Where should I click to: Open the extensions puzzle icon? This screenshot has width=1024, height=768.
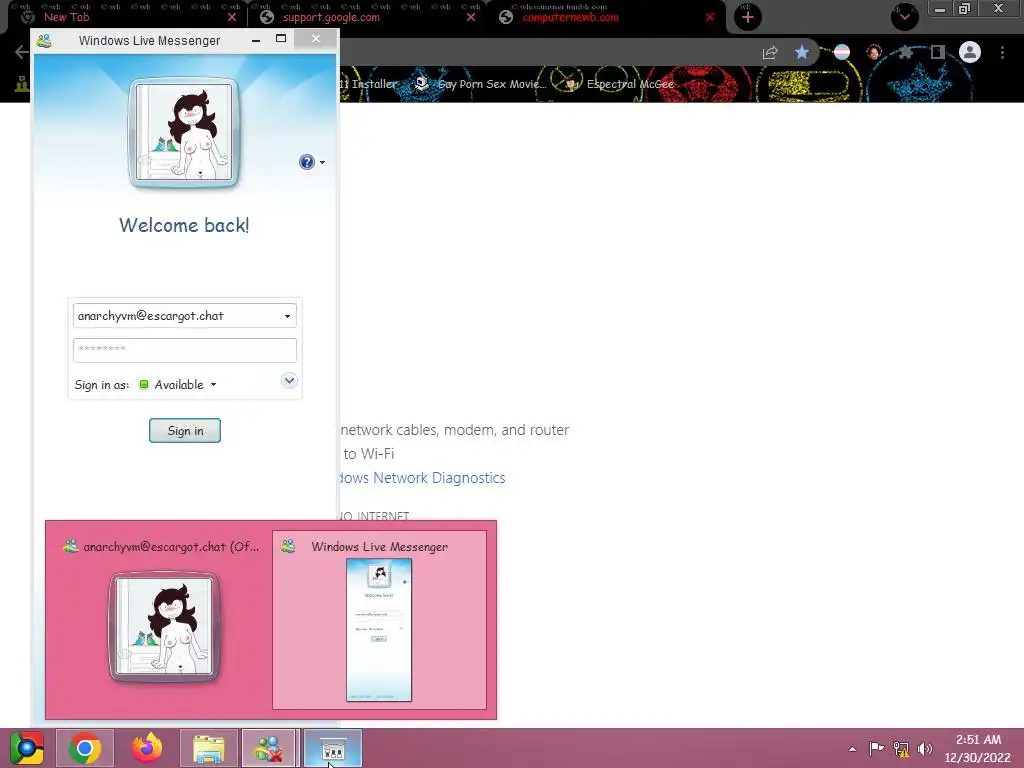905,52
